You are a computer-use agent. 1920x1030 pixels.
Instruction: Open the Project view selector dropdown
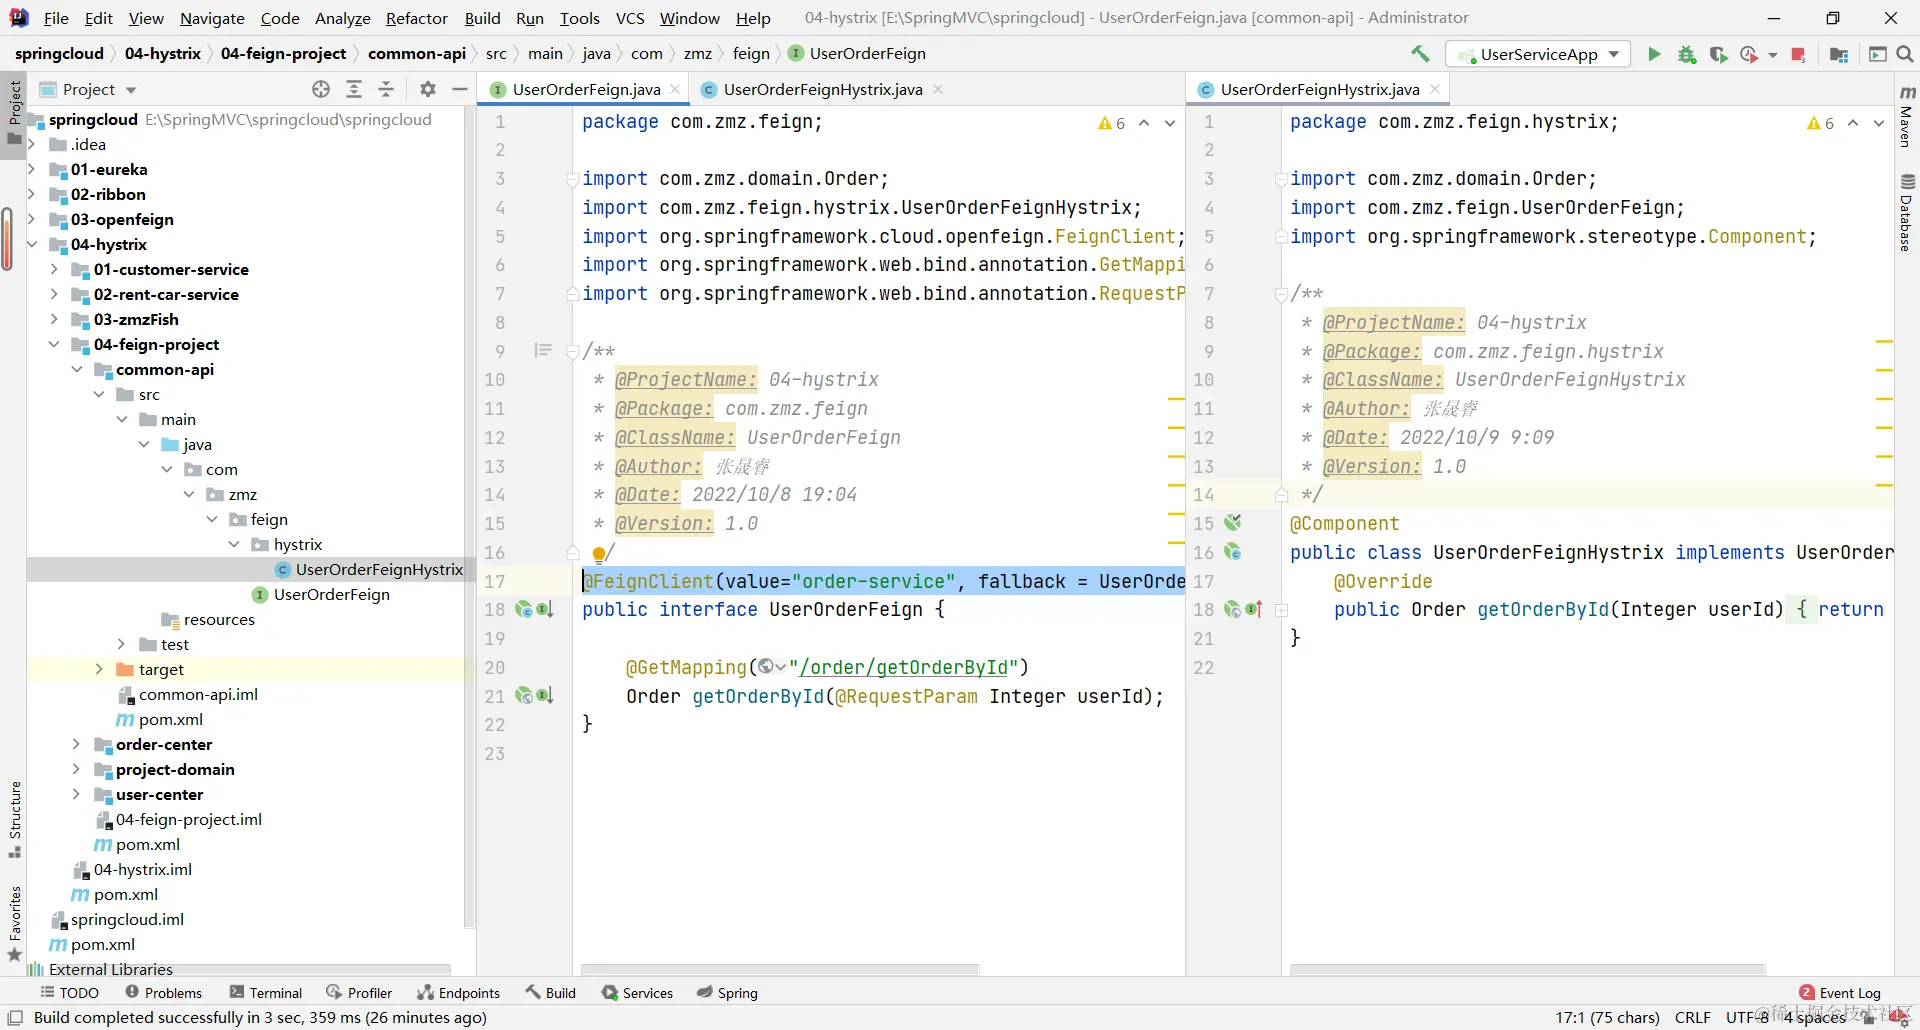(x=88, y=89)
